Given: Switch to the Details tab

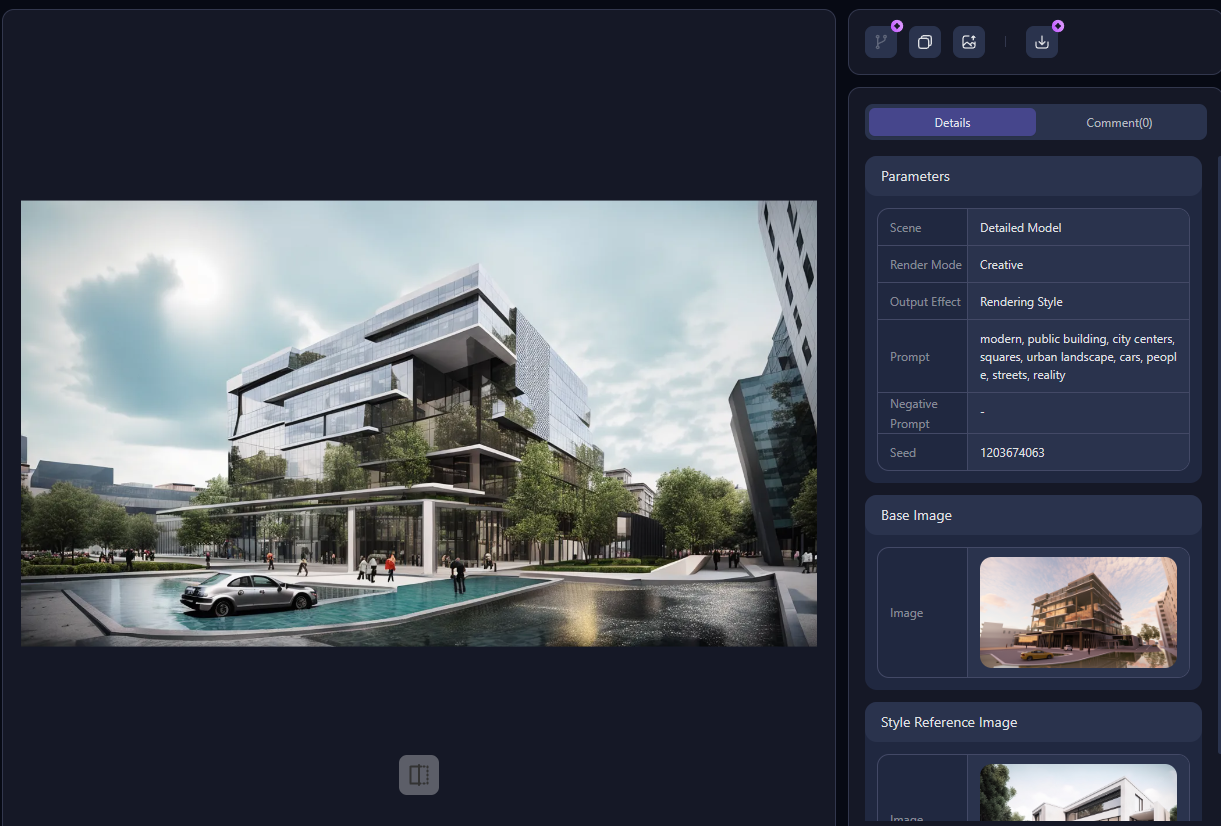Looking at the screenshot, I should pos(952,123).
